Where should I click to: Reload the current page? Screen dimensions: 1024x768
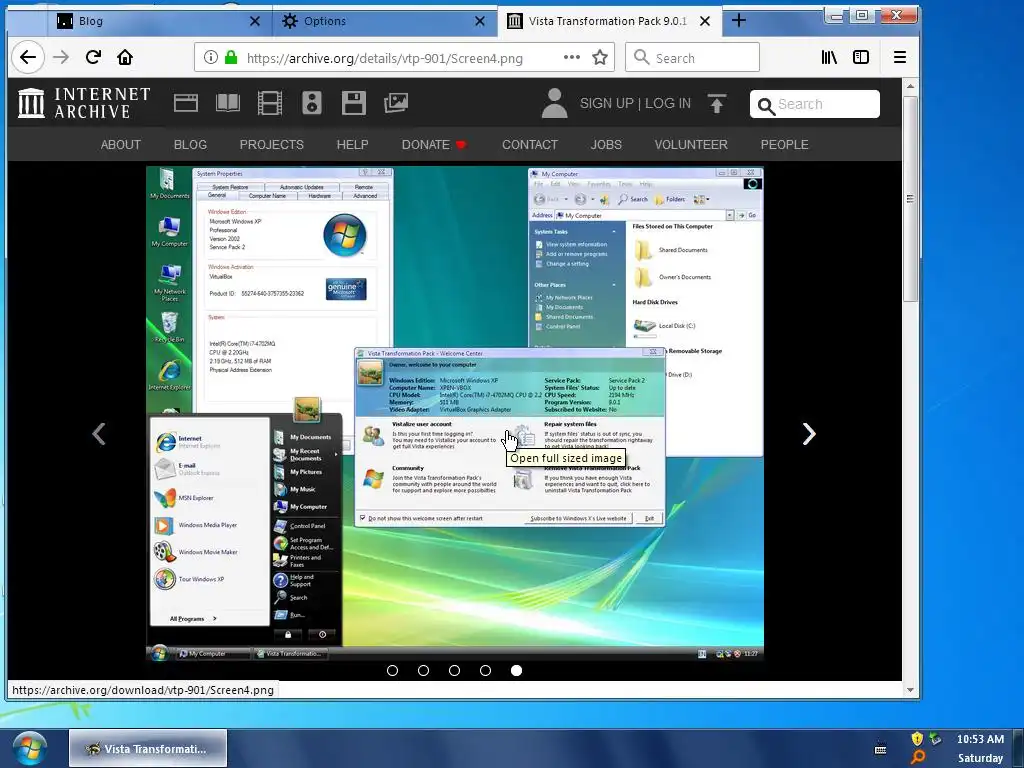[x=93, y=57]
